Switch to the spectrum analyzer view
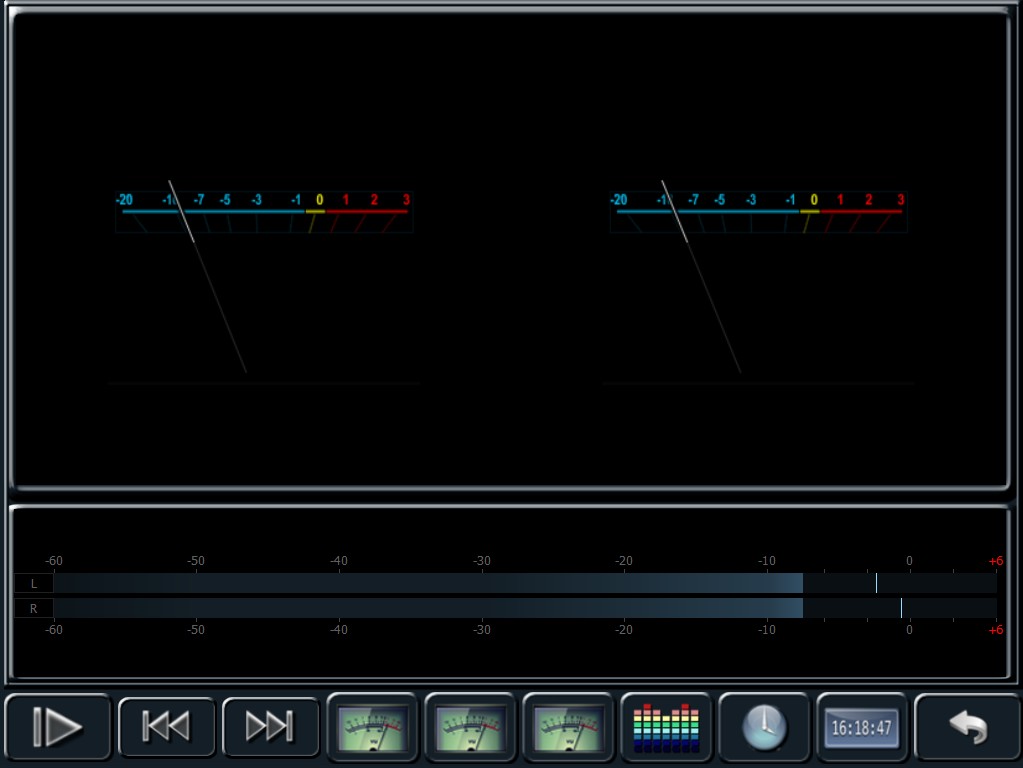The height and width of the screenshot is (768, 1023). 666,727
